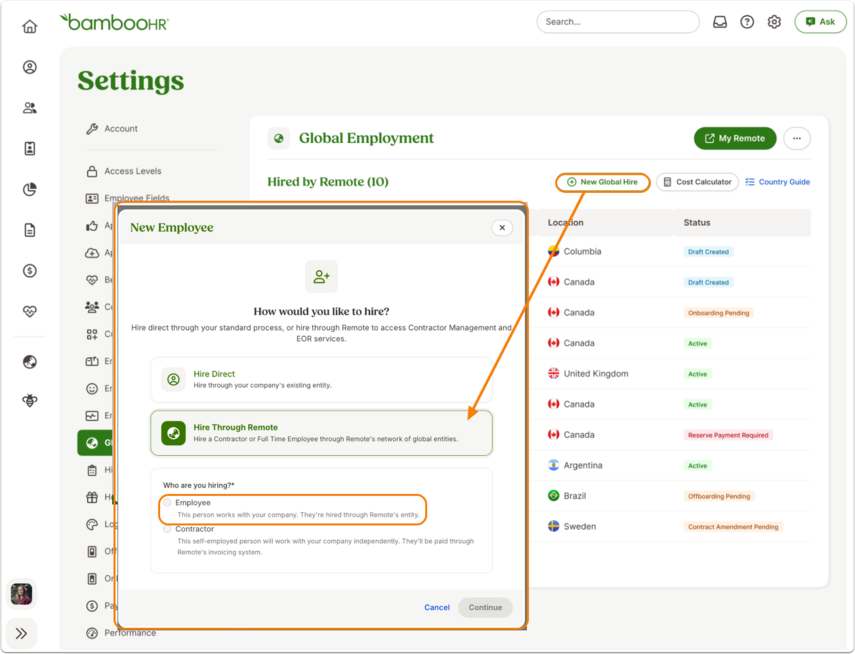Click the Draft Created badge for Columbia
Screen dimensions: 855x654
(708, 252)
